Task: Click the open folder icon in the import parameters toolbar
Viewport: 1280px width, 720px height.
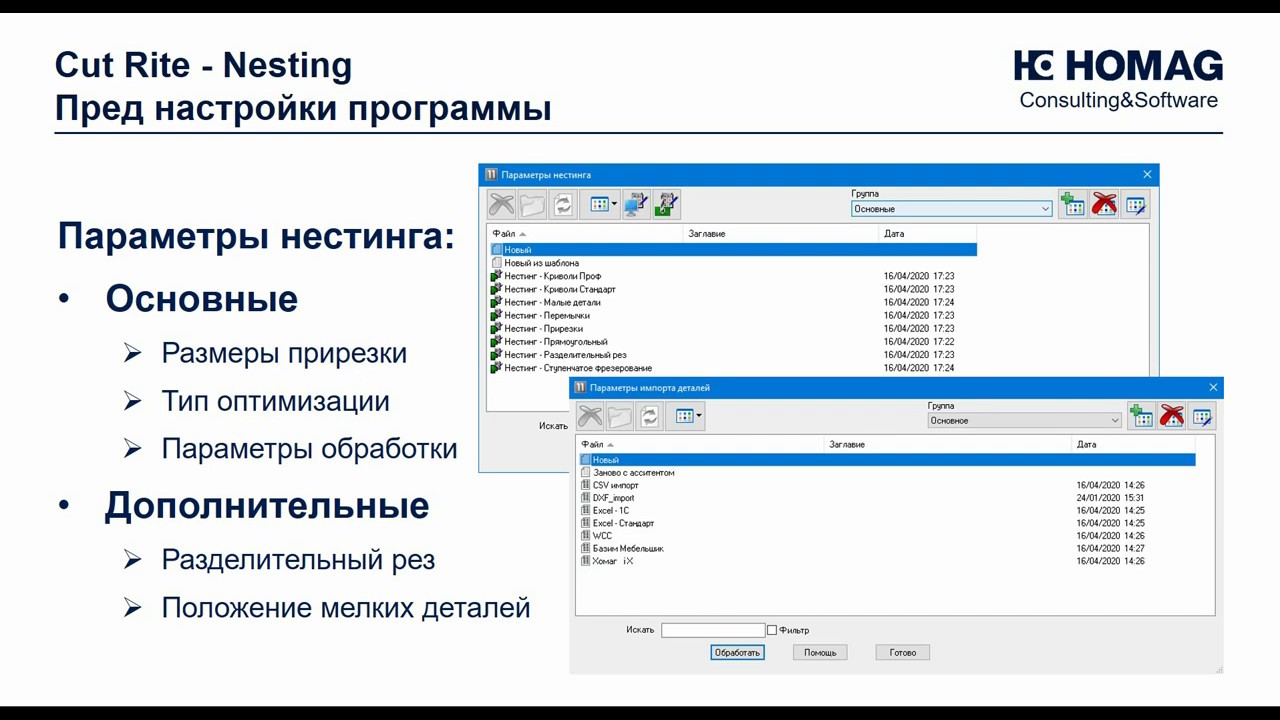Action: coord(620,415)
